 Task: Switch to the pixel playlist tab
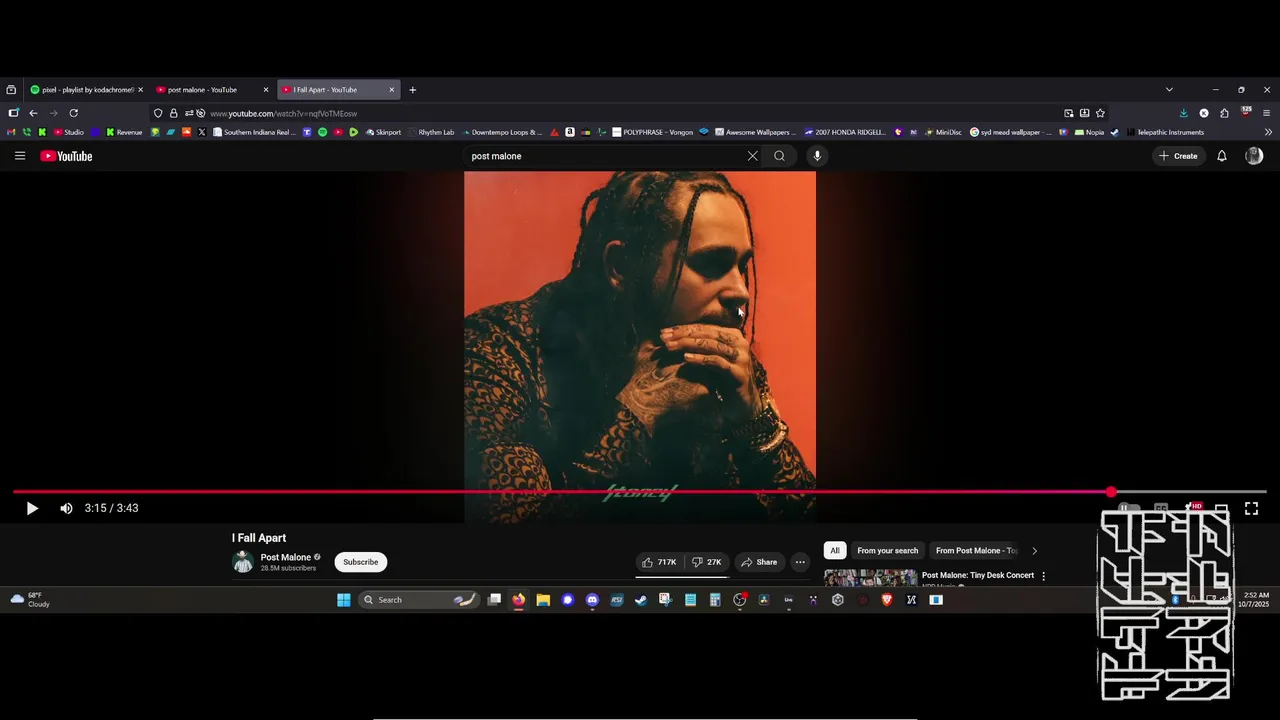pyautogui.click(x=87, y=90)
